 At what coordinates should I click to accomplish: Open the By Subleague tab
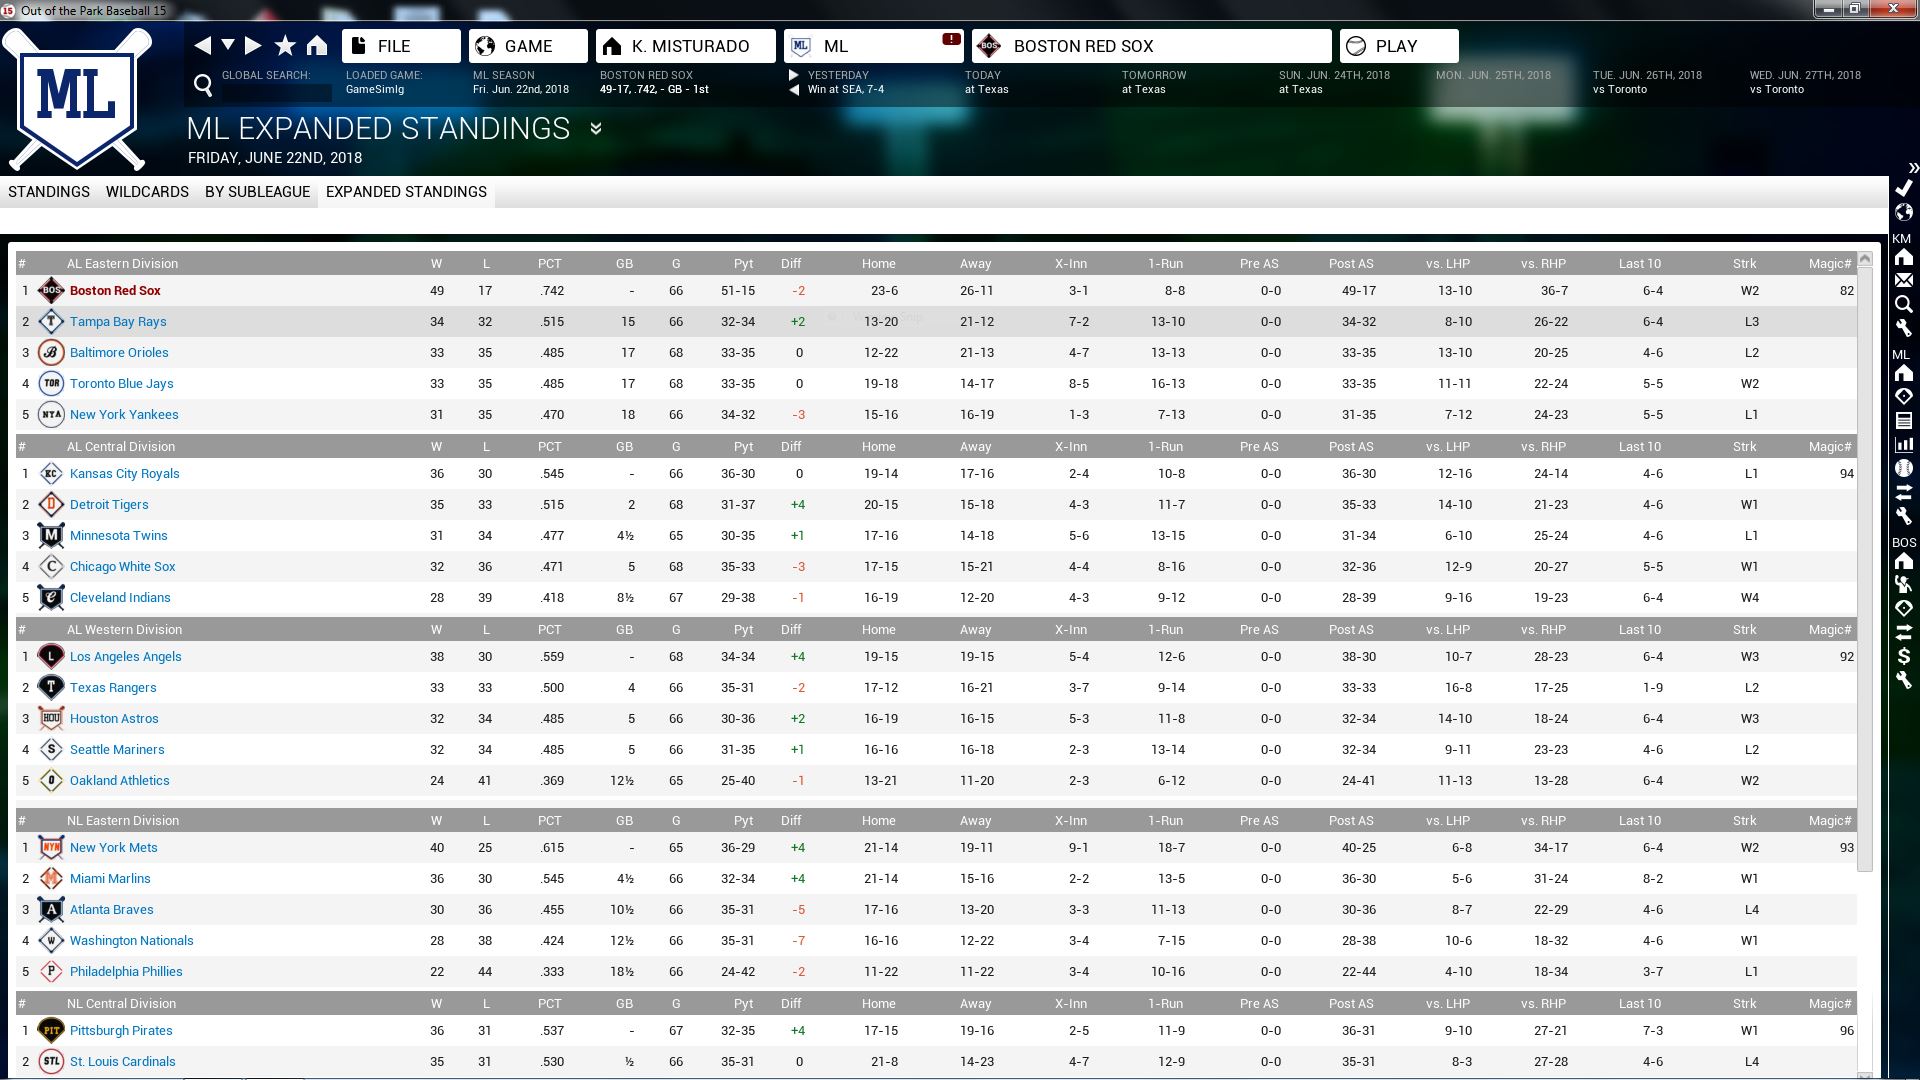[257, 192]
